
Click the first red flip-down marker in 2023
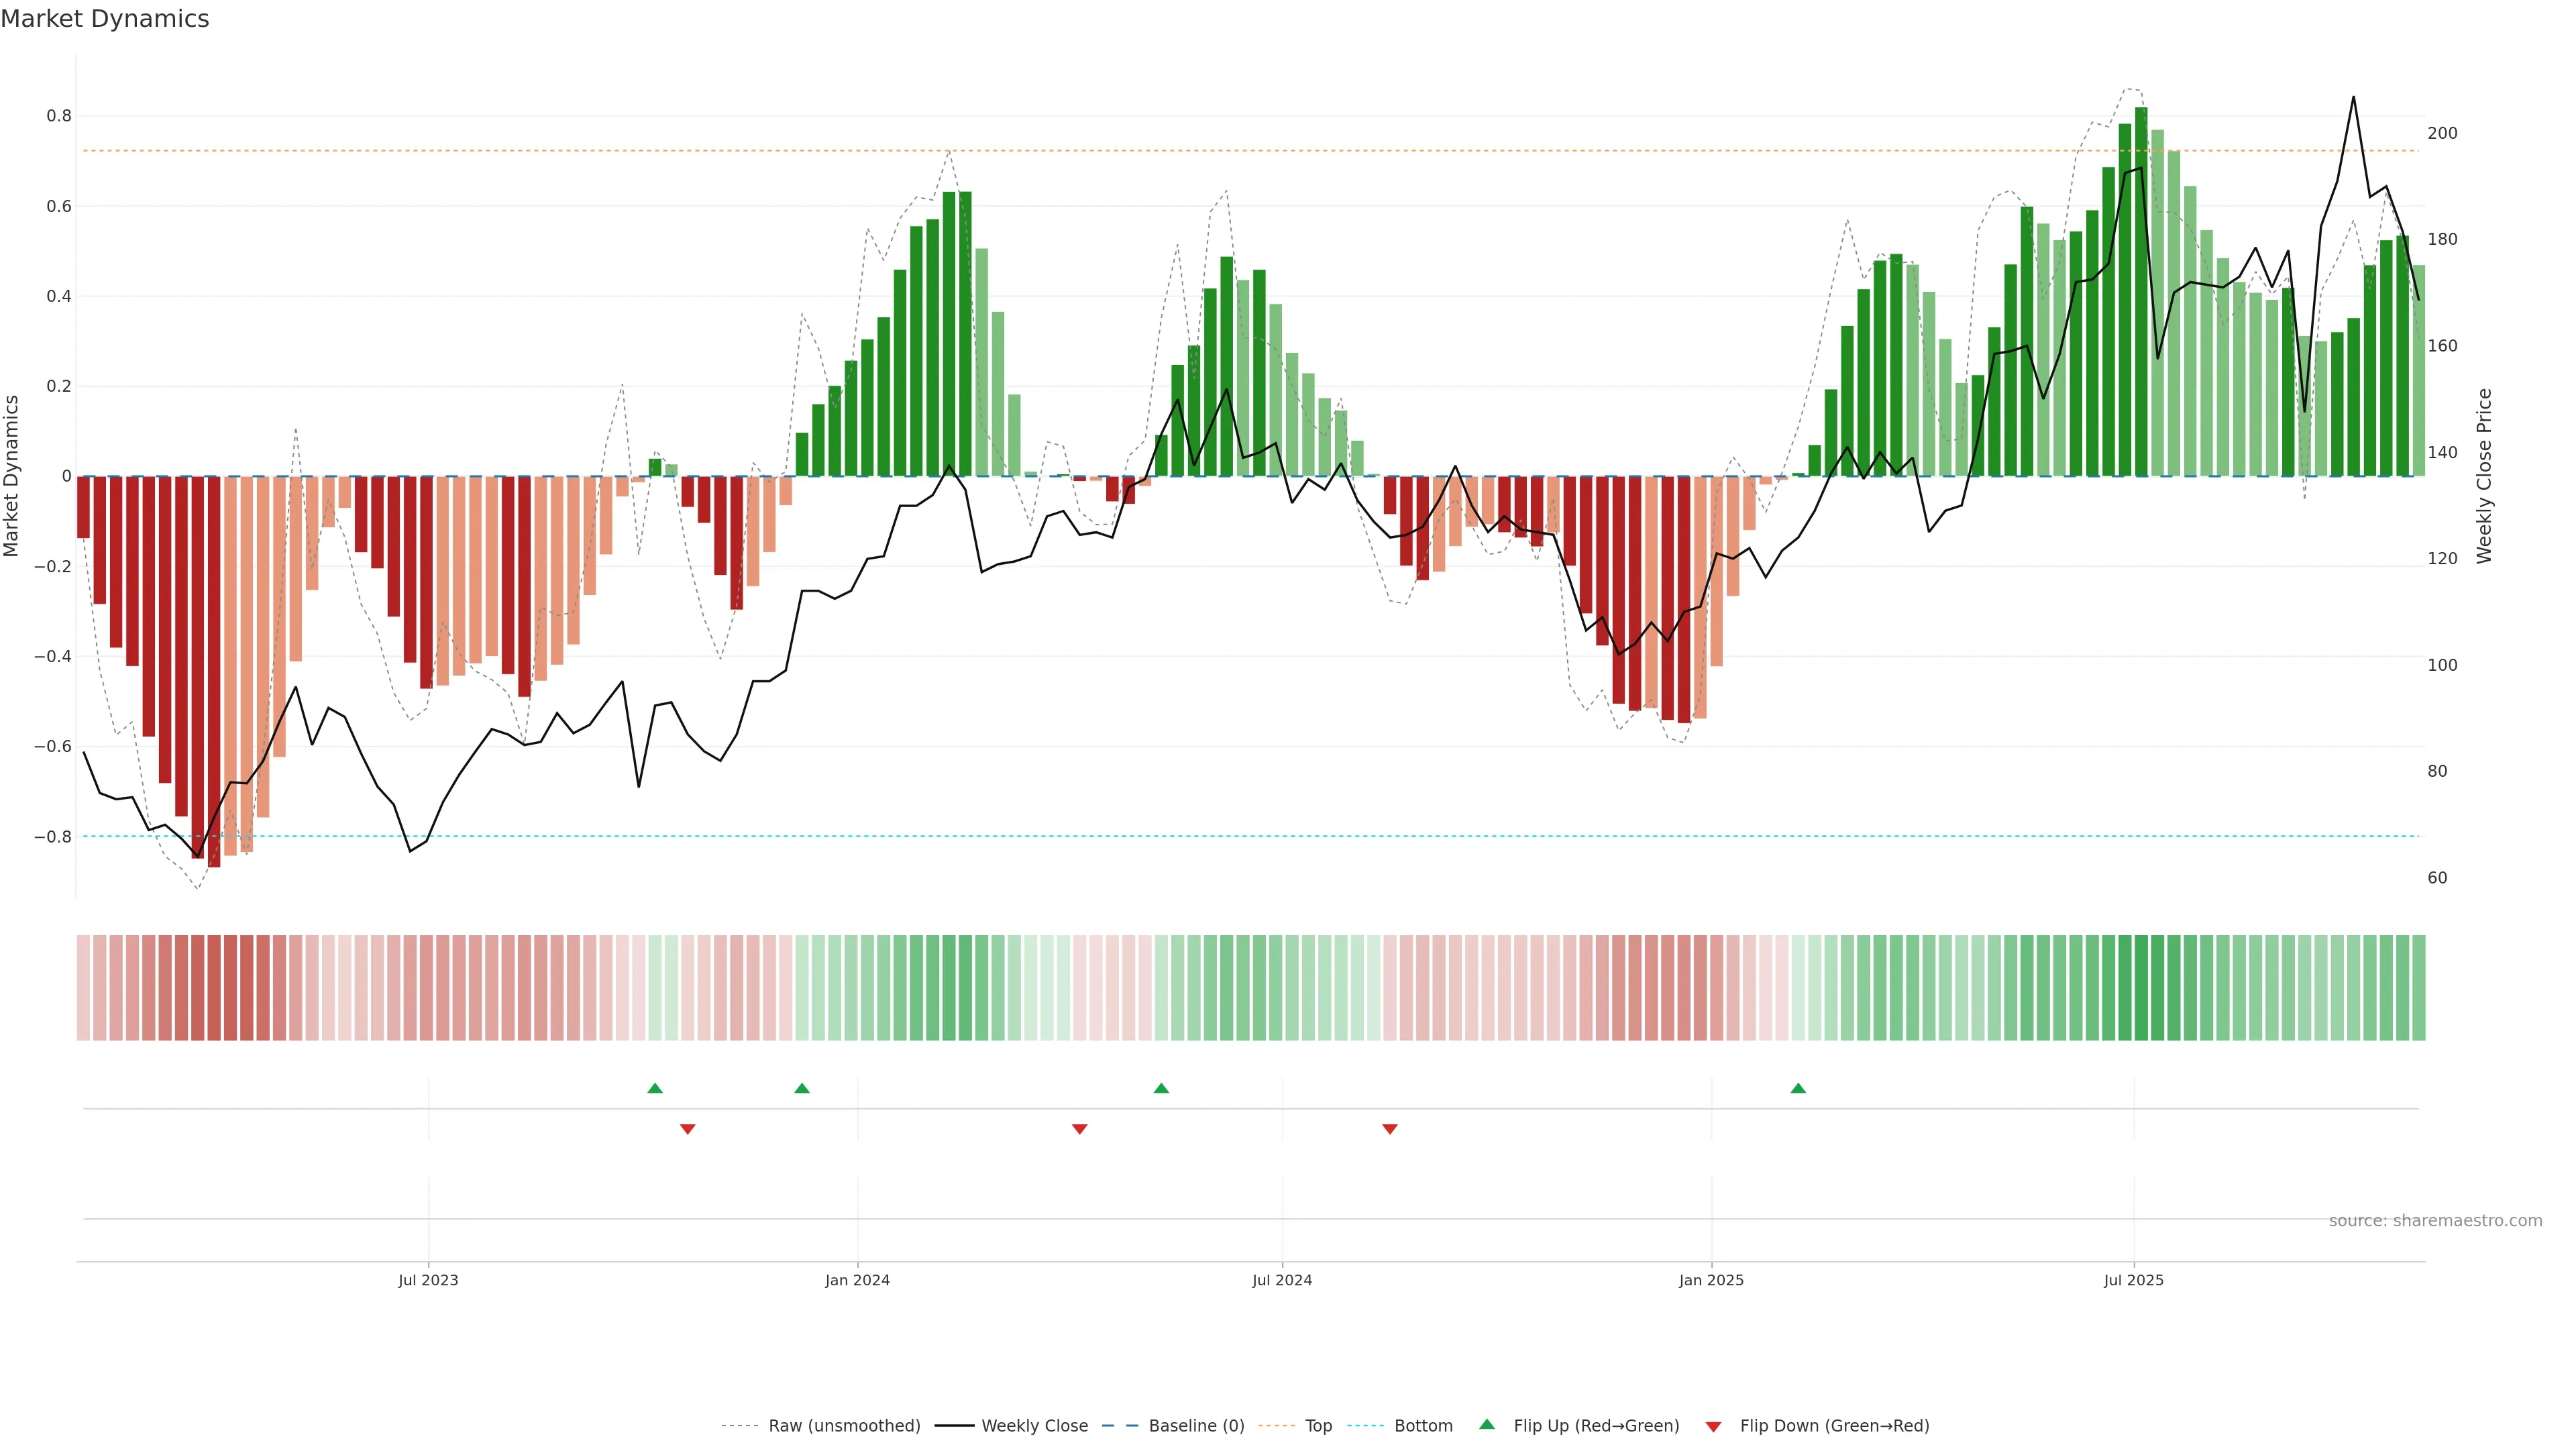(687, 1129)
